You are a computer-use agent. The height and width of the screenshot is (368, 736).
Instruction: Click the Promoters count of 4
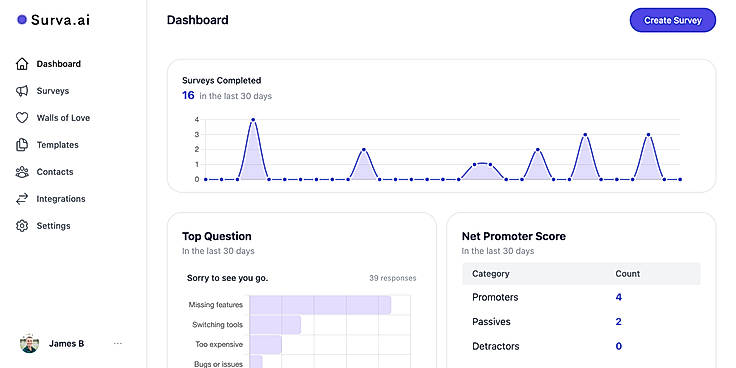[x=619, y=297]
